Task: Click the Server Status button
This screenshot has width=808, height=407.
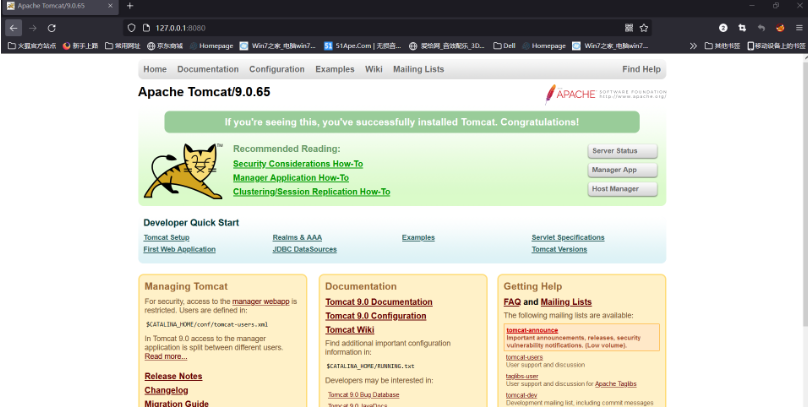Action: (622, 151)
